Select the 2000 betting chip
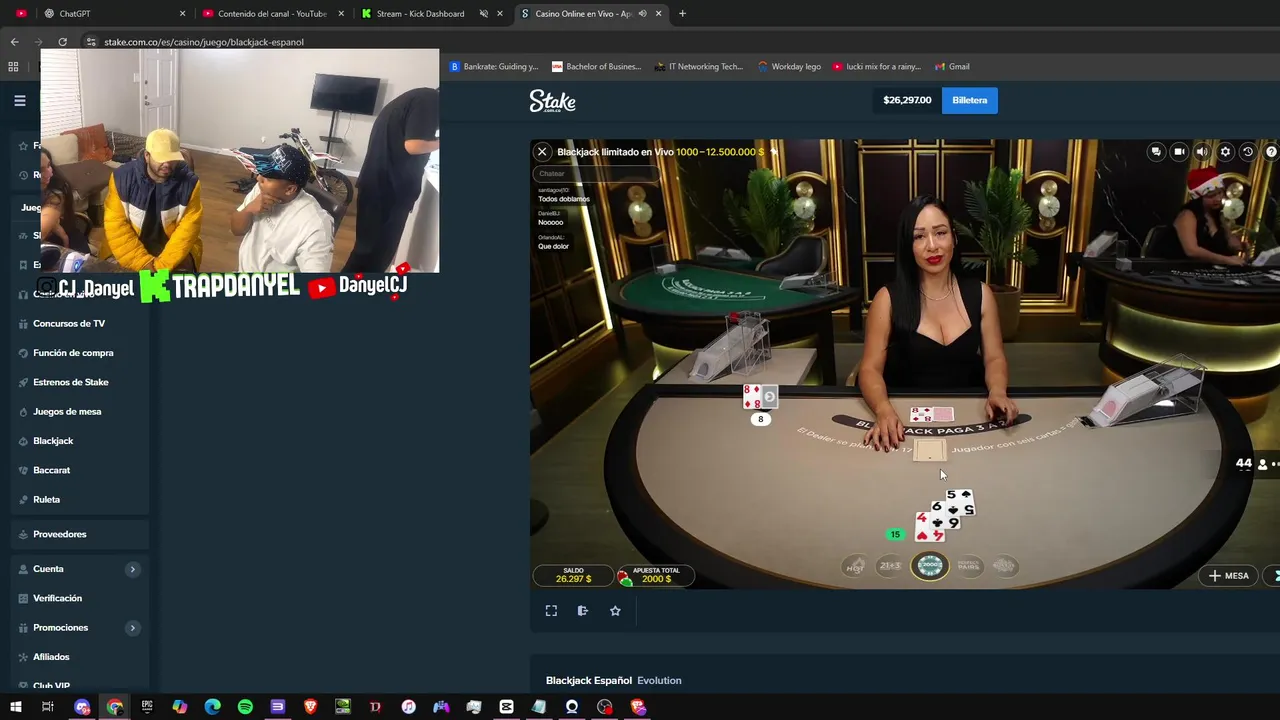 930,566
